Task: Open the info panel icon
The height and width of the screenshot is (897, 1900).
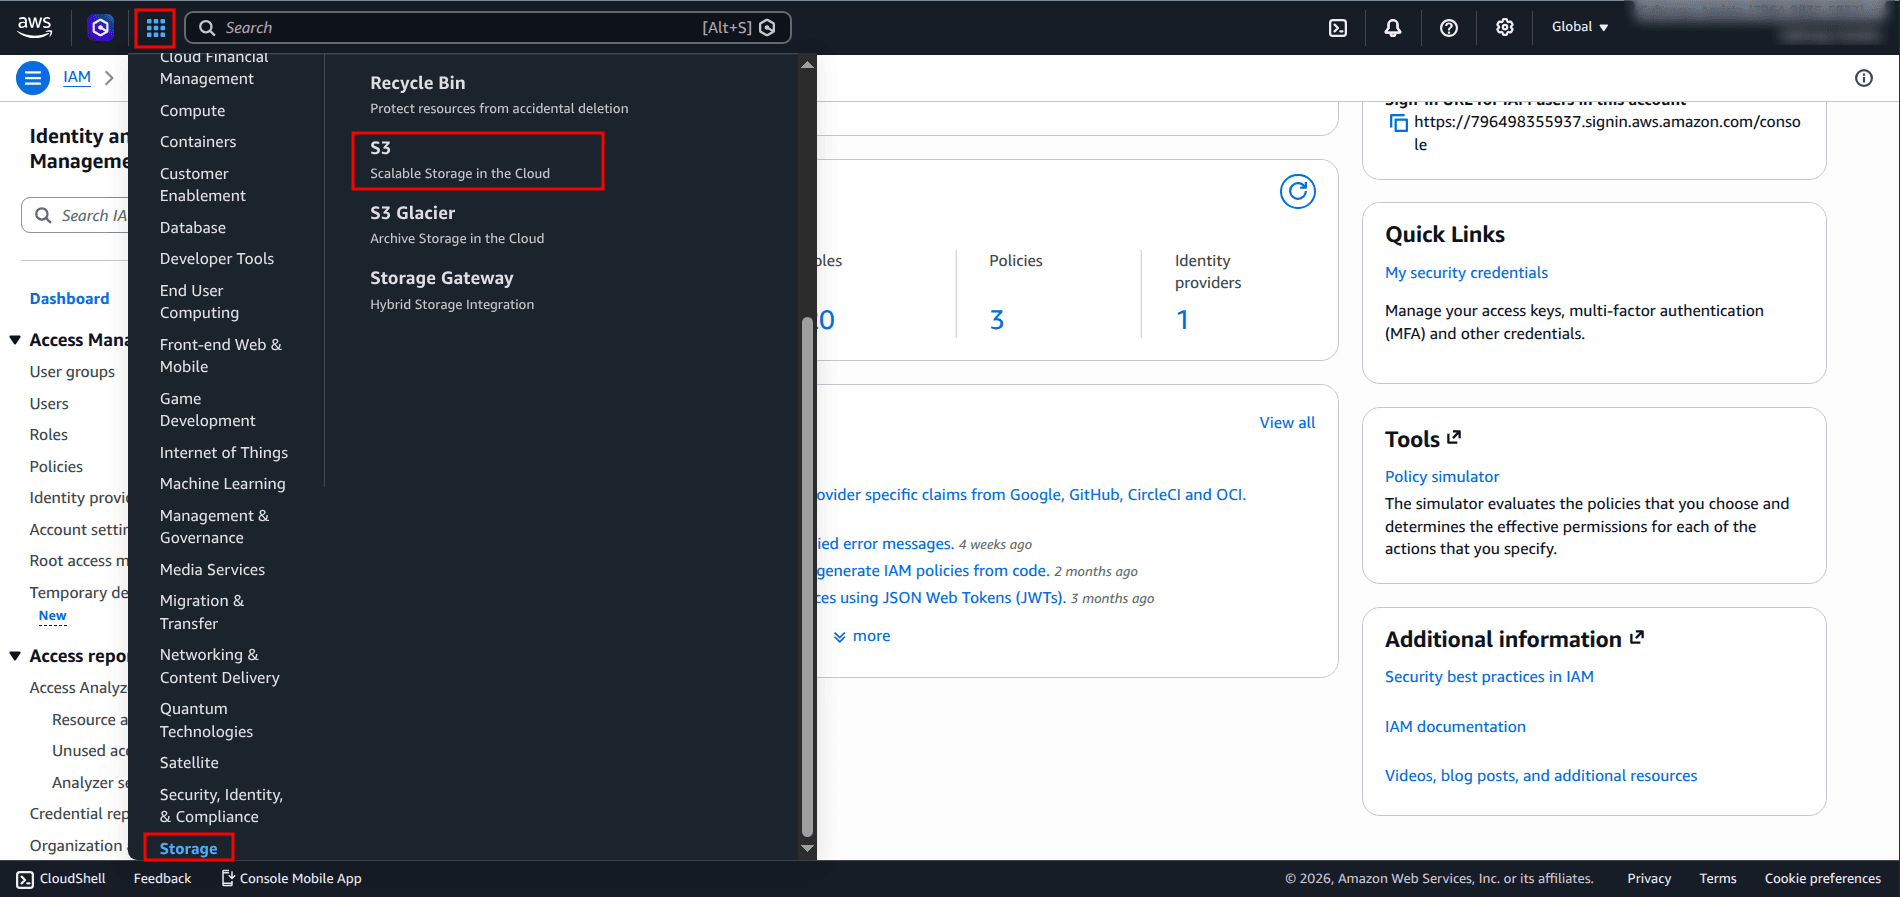Action: point(1864,78)
